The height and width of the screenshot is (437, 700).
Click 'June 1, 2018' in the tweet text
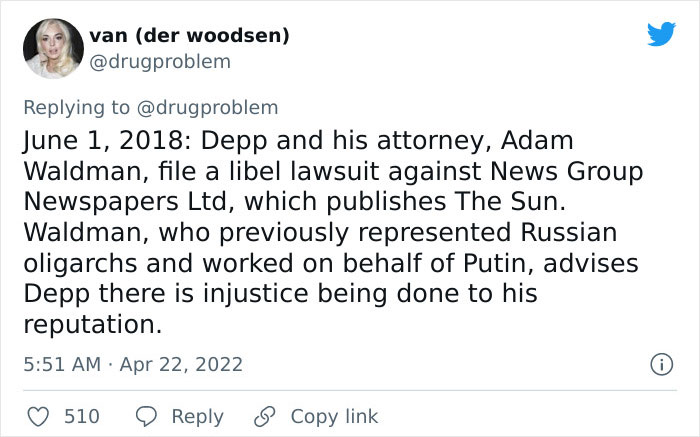point(104,141)
